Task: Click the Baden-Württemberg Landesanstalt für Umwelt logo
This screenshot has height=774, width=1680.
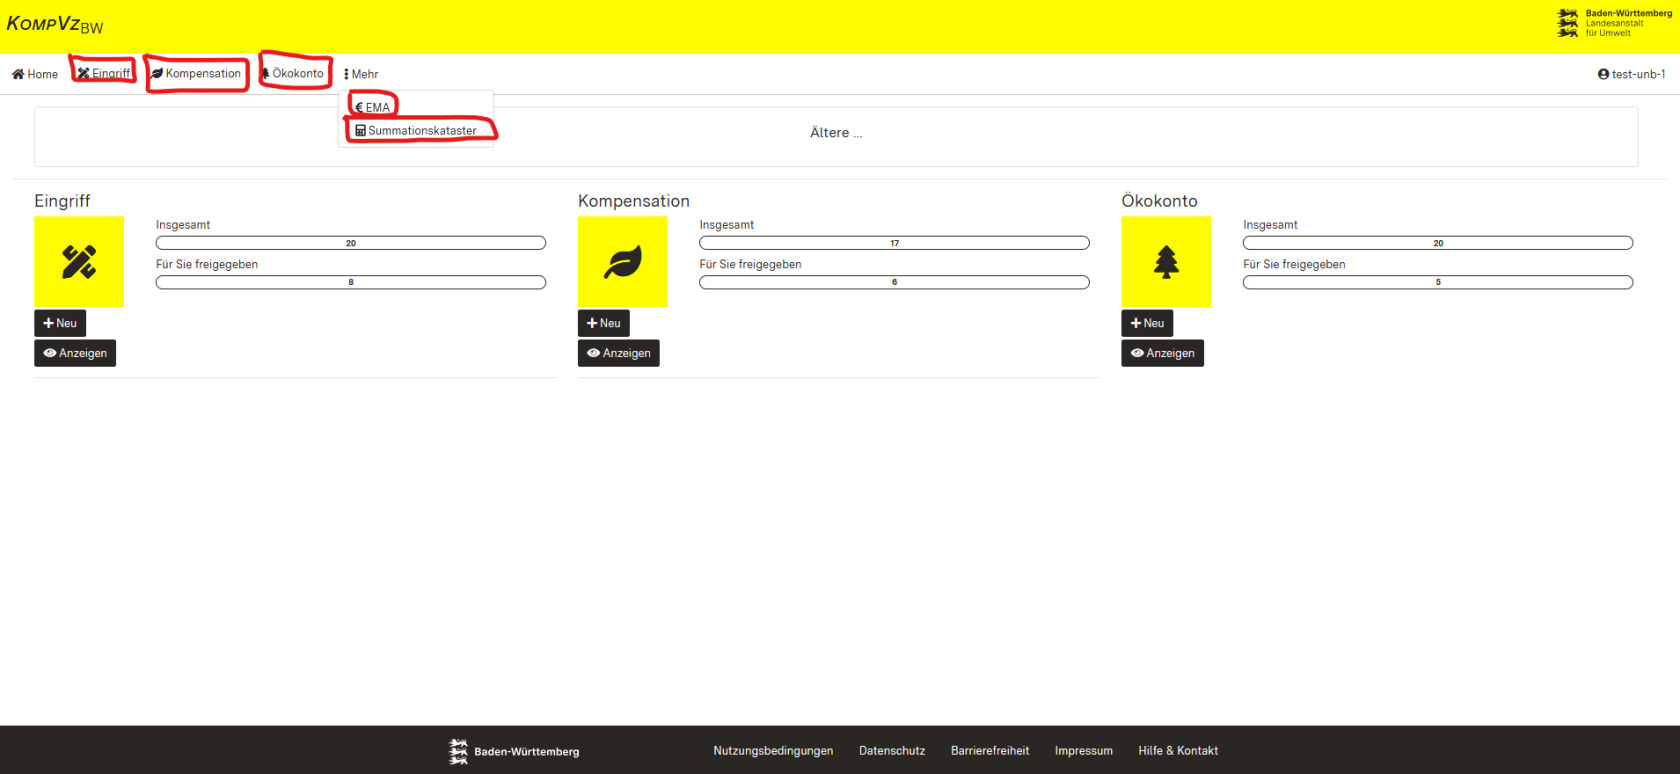Action: coord(1614,23)
